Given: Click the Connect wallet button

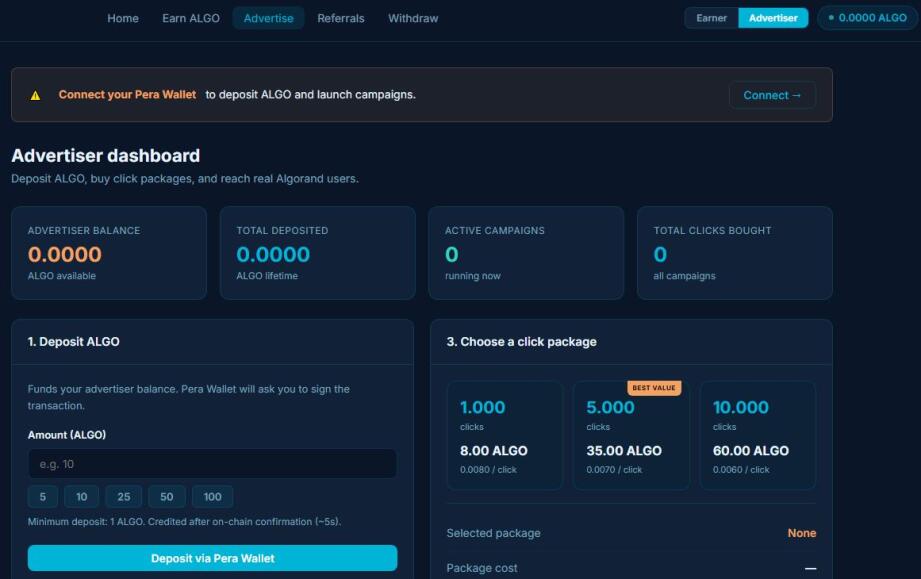Looking at the screenshot, I should (772, 95).
